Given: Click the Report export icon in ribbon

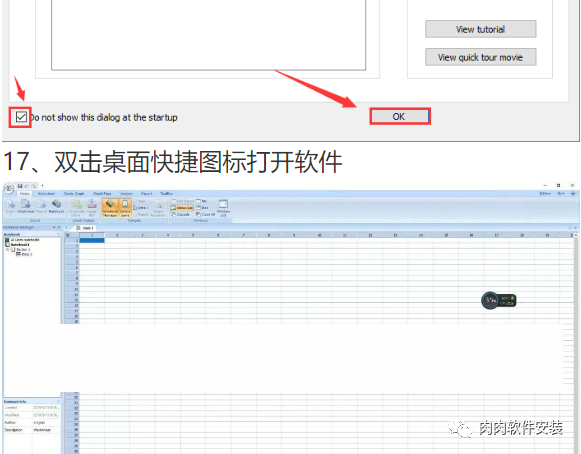Looking at the screenshot, I should point(42,206).
